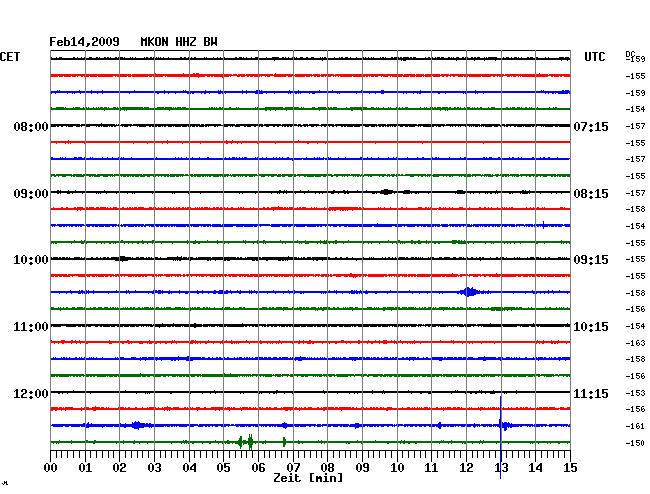
Task: Select minute label 00 on the time axis
Action: (51, 468)
